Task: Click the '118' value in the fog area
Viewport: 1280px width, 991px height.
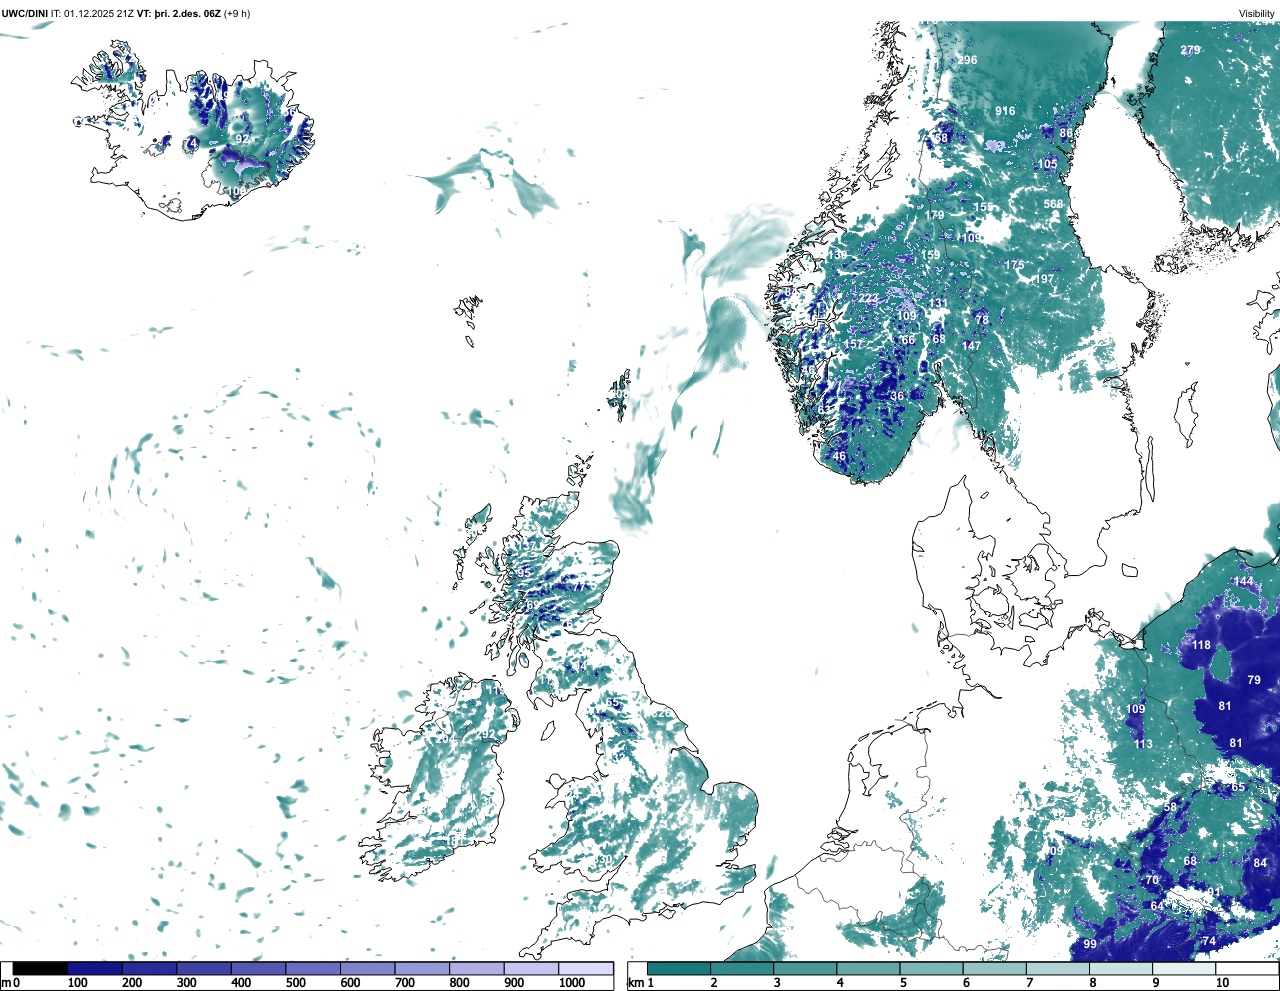Action: click(1201, 645)
